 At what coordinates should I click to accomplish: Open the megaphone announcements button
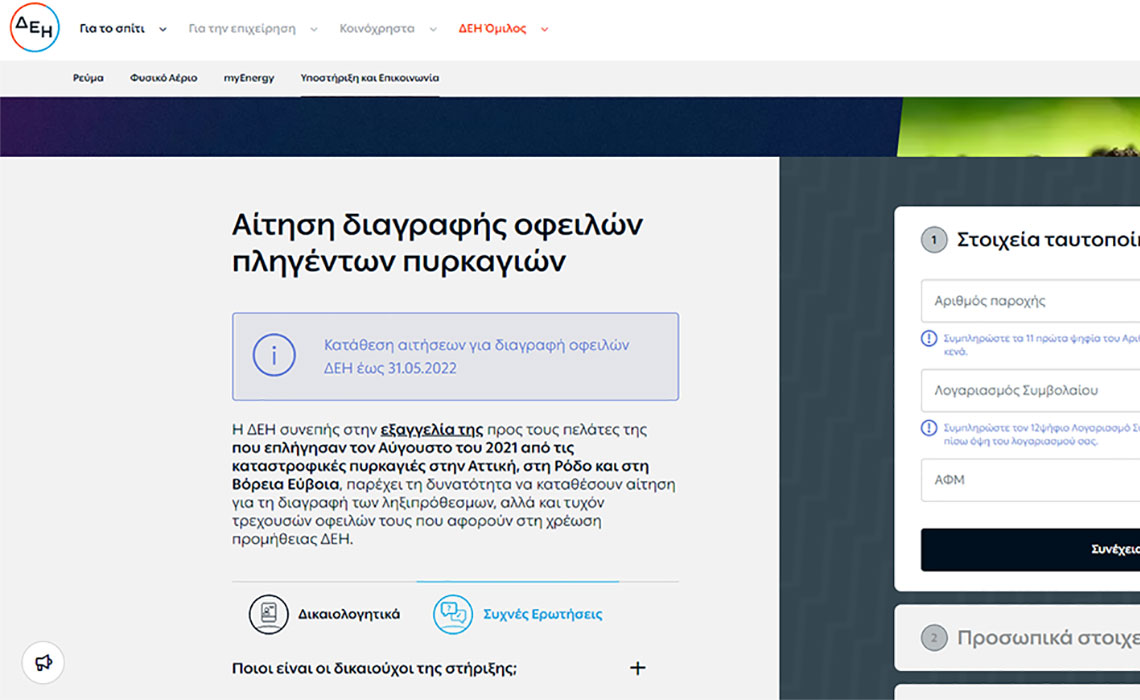(x=43, y=662)
